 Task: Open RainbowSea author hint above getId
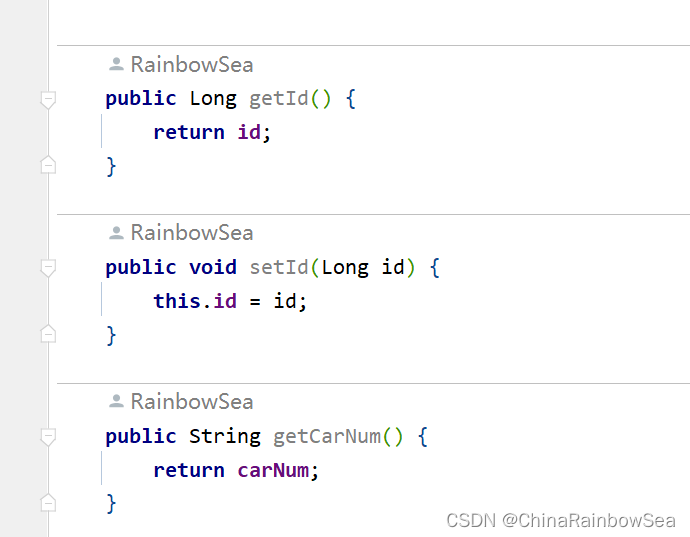click(192, 65)
